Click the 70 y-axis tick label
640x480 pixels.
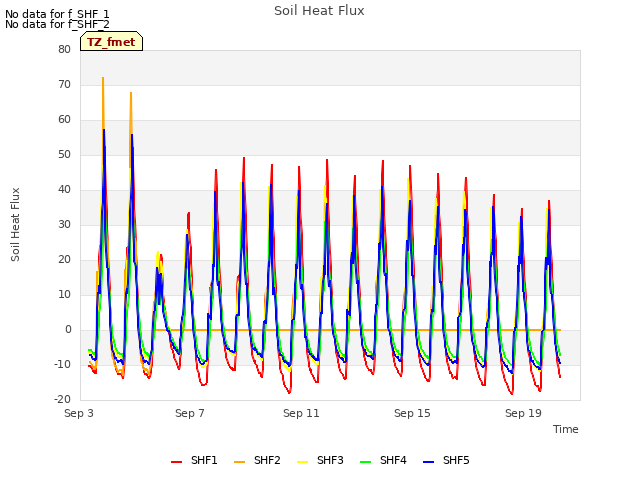pos(64,84)
